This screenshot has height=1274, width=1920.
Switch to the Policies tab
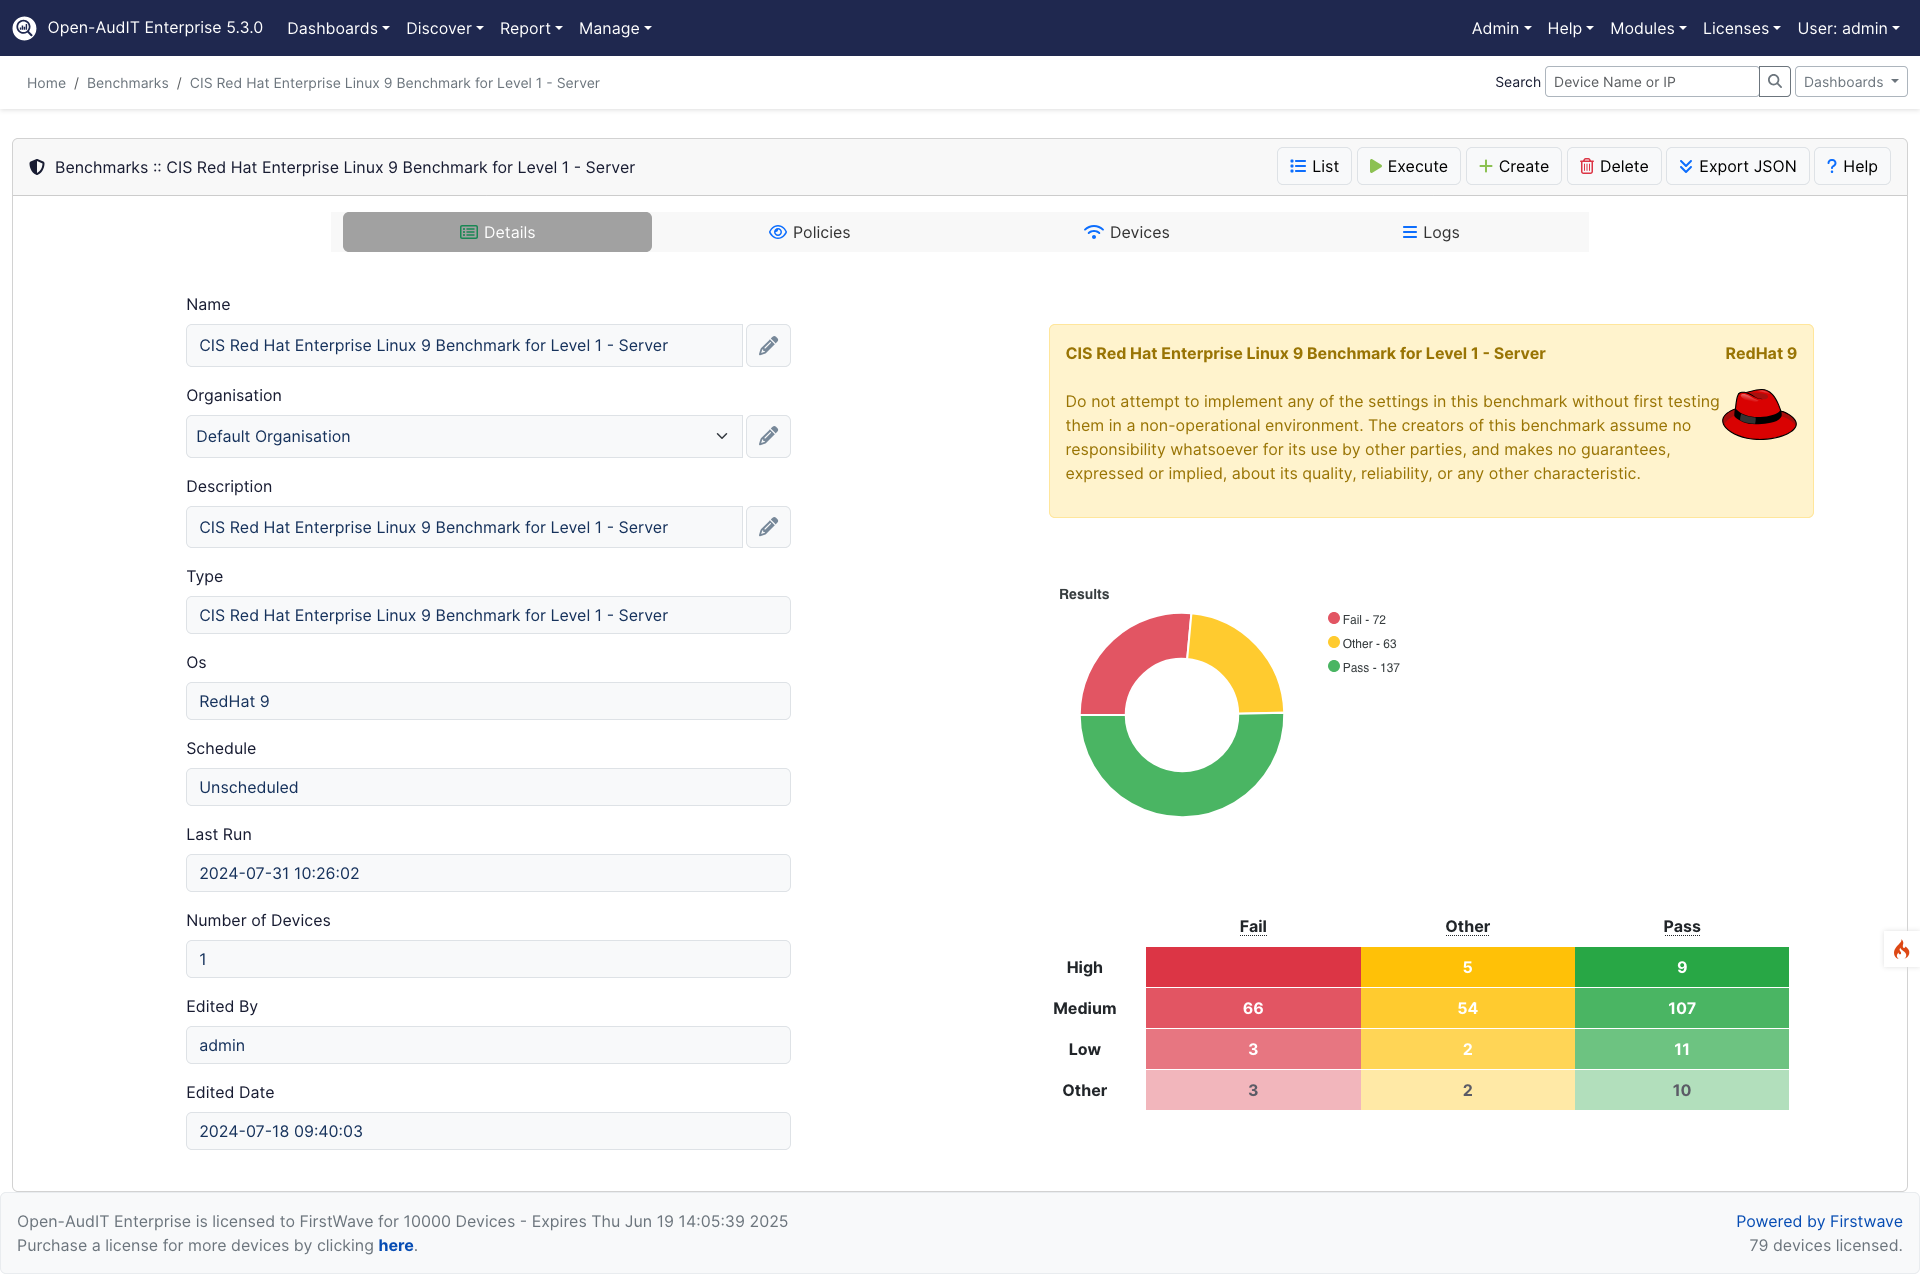pyautogui.click(x=810, y=231)
